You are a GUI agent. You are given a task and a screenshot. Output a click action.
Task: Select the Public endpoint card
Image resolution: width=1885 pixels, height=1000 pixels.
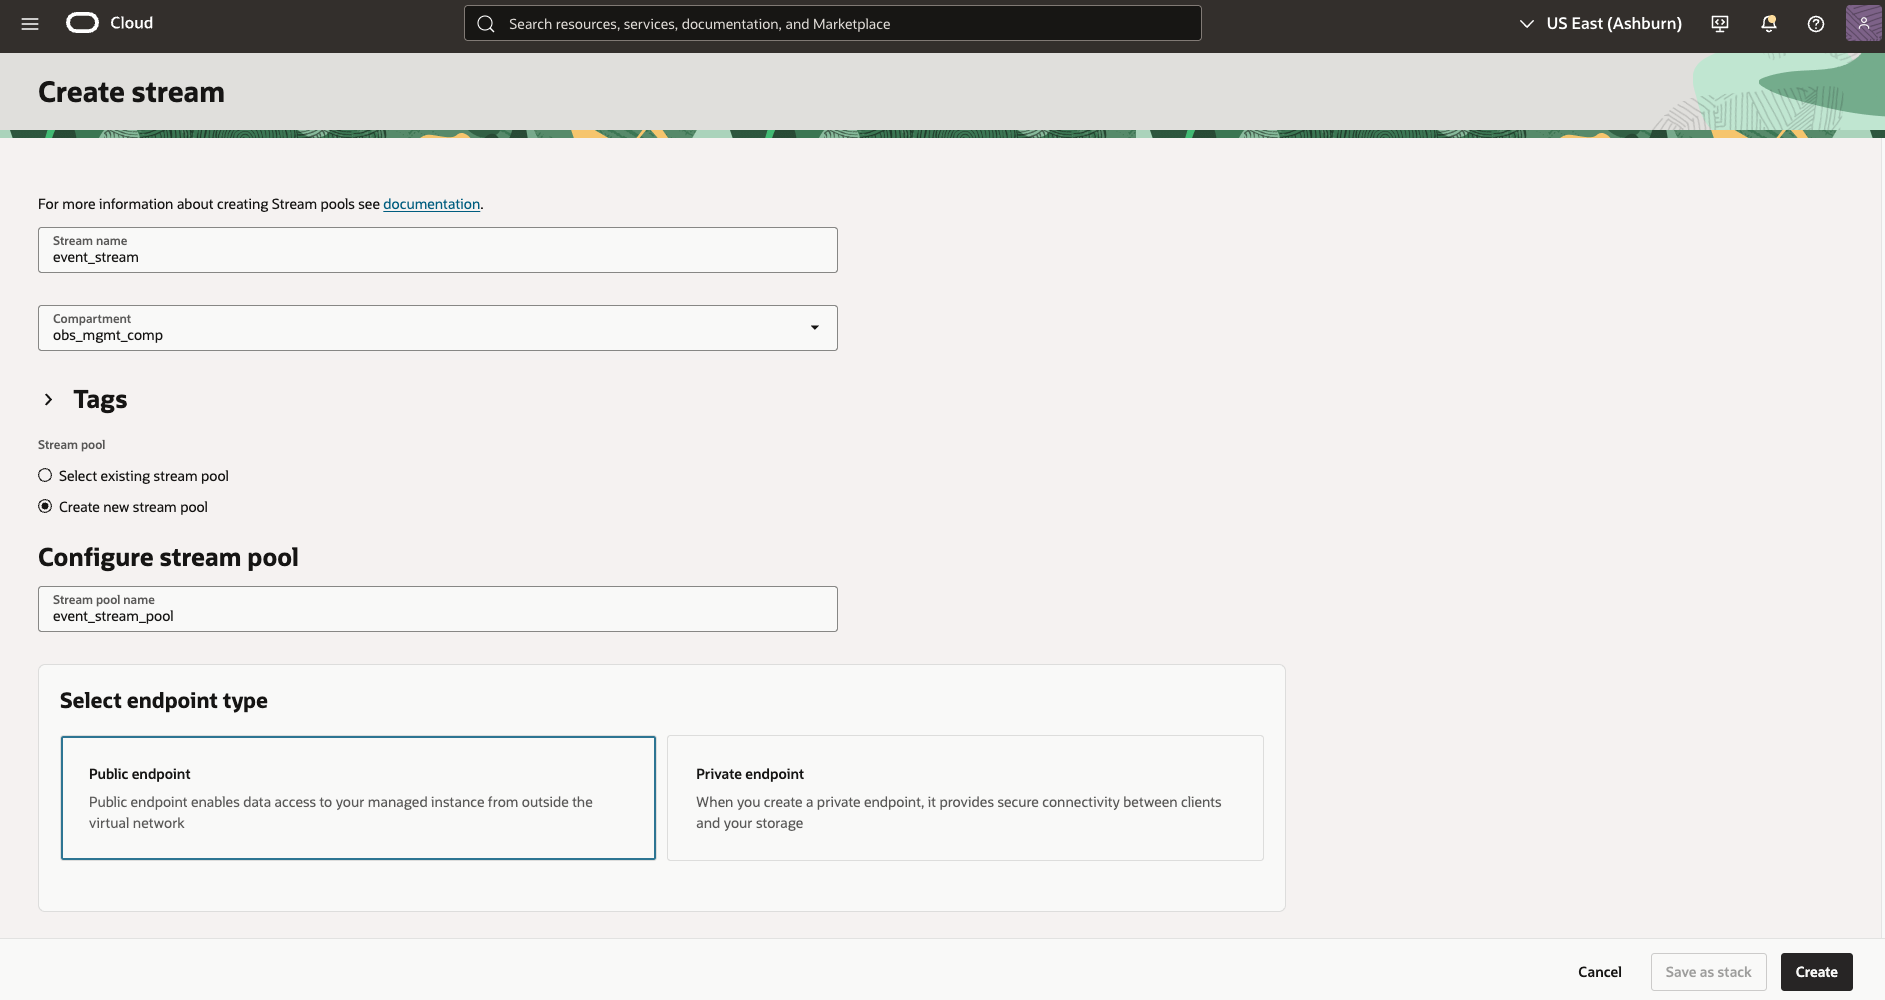[x=357, y=797]
